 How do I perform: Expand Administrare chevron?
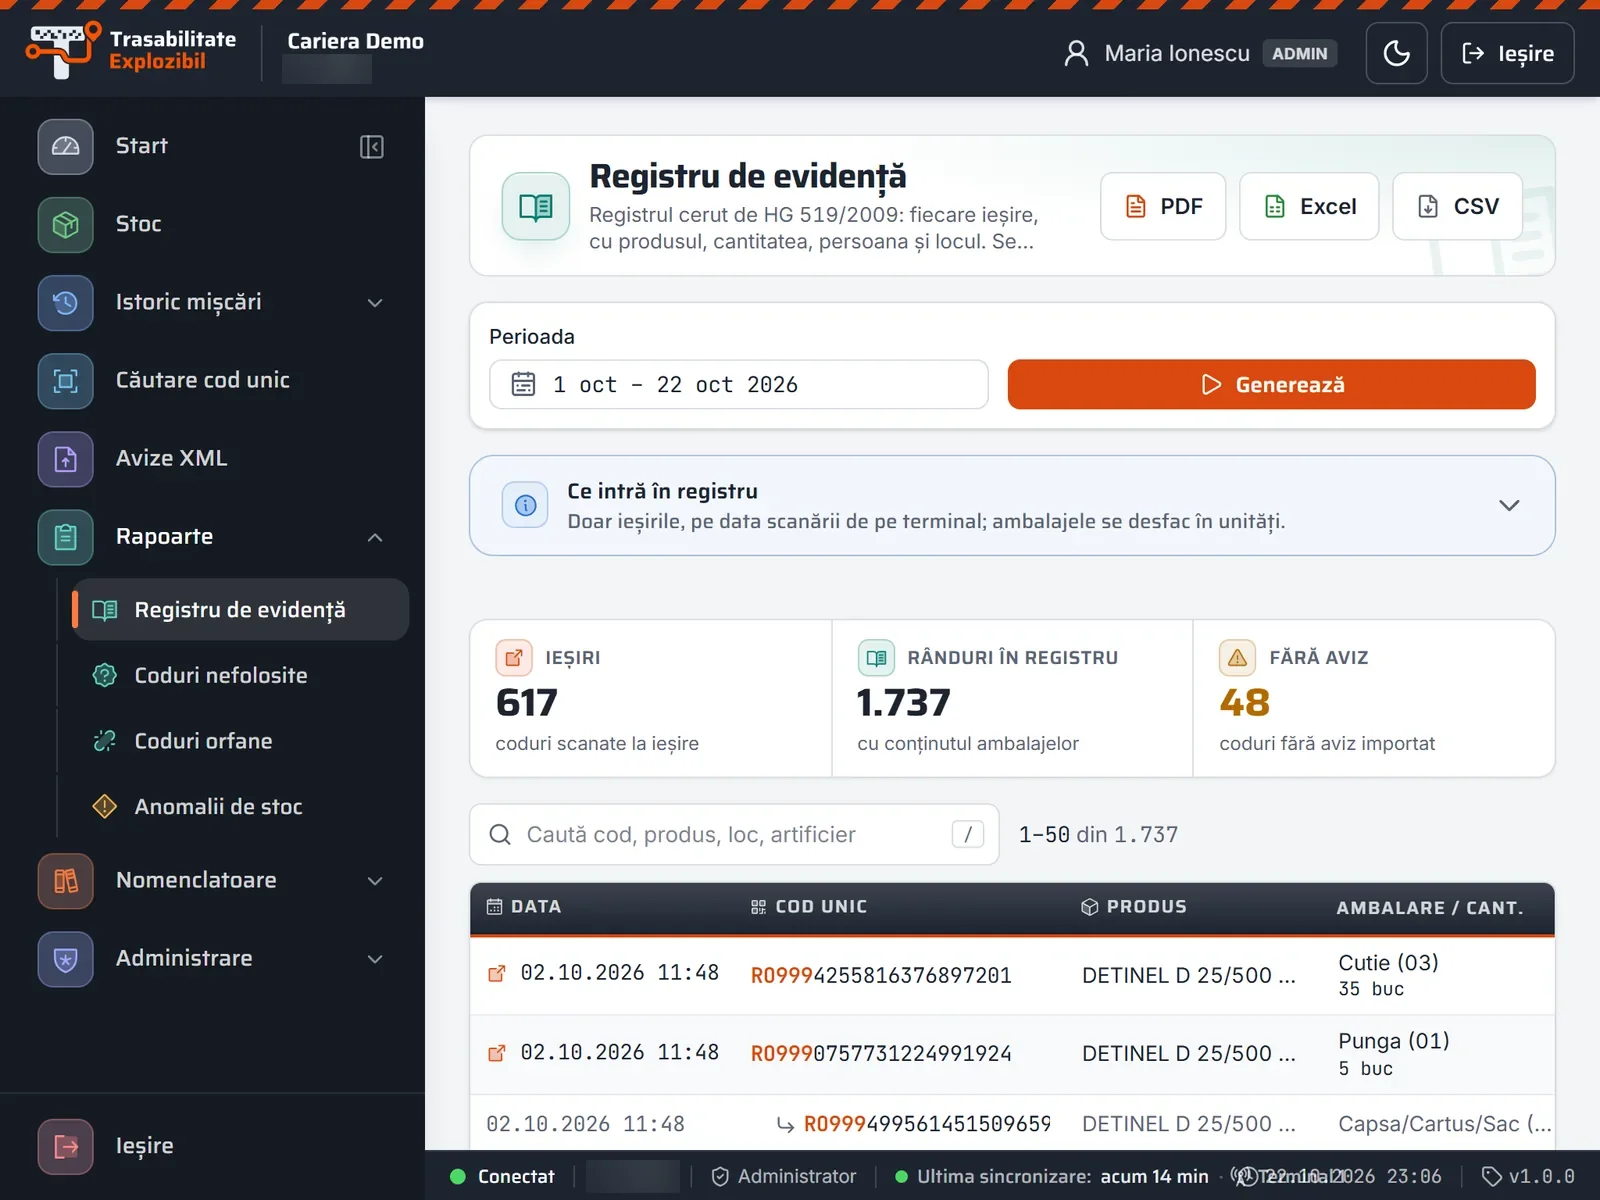pos(375,959)
